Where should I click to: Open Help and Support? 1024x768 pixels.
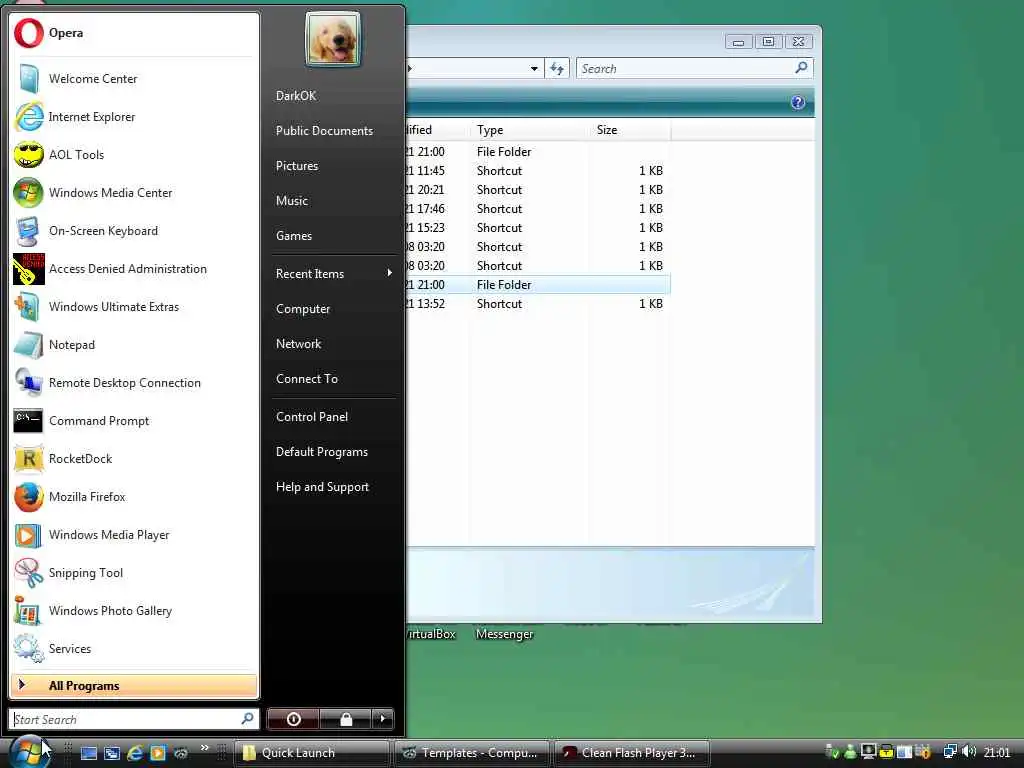click(x=322, y=487)
